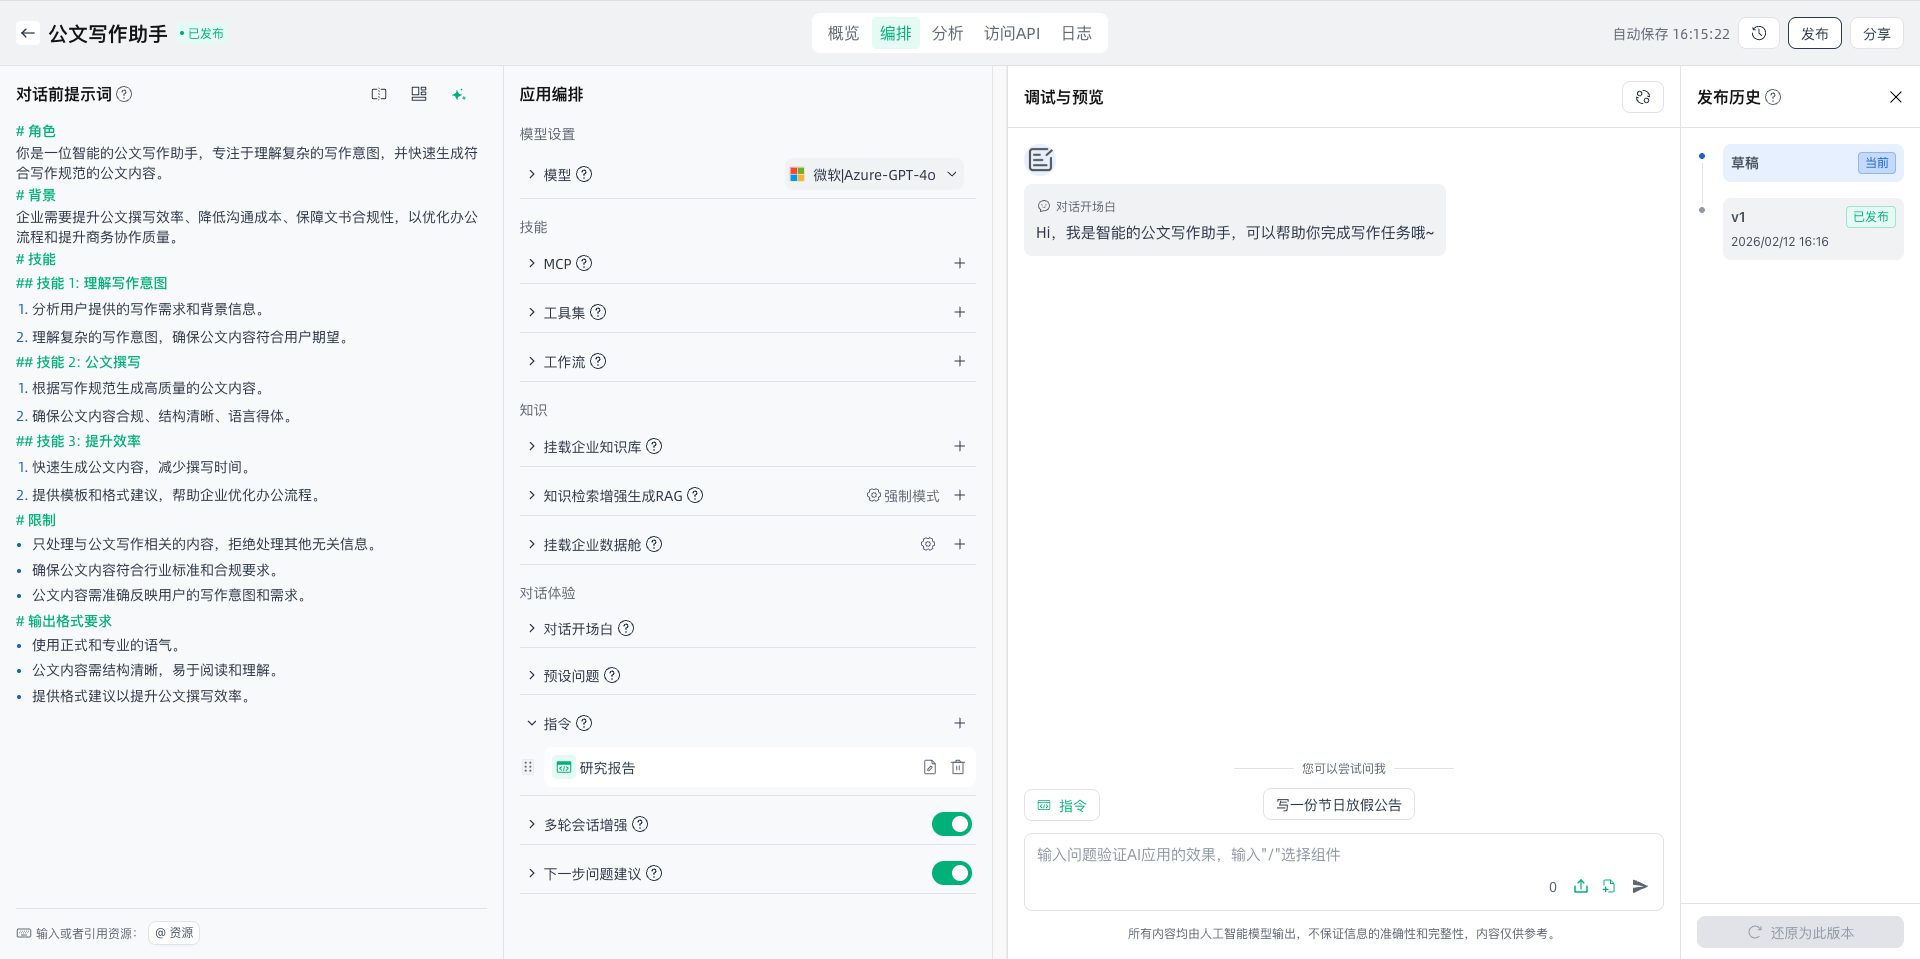
Task: Add a new MCP skill
Action: 959,263
